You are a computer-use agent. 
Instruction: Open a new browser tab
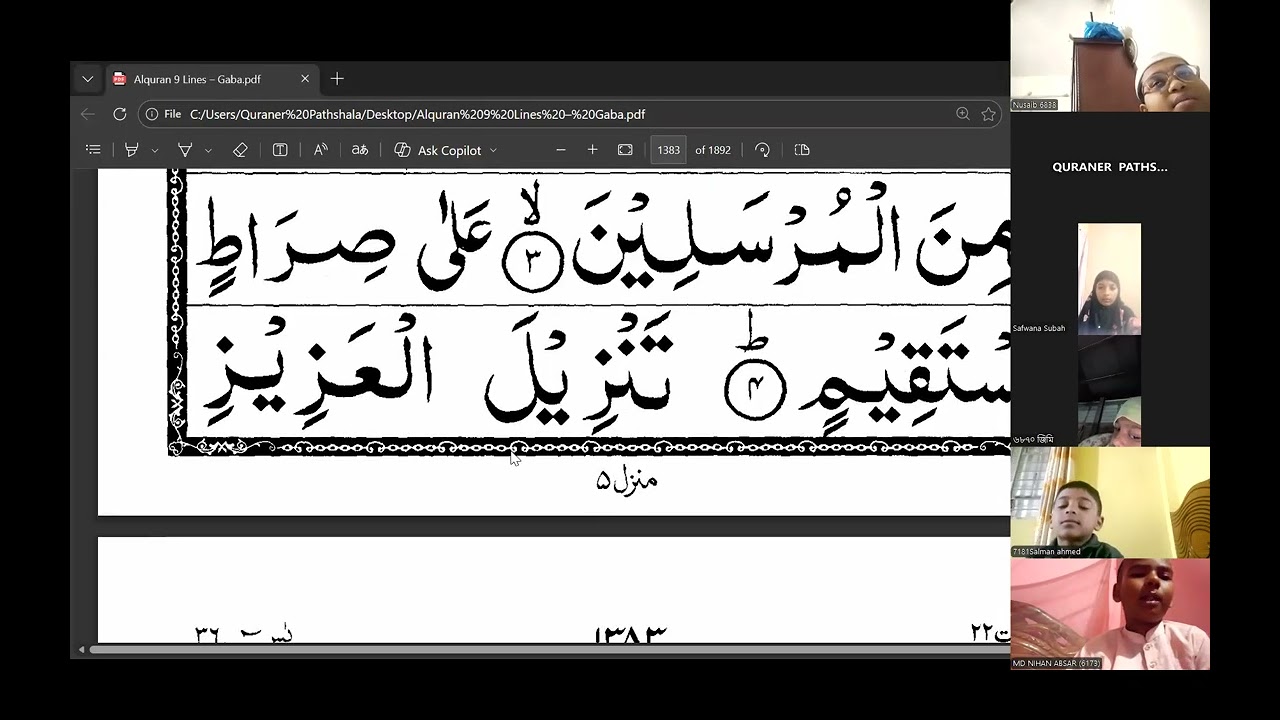(337, 79)
